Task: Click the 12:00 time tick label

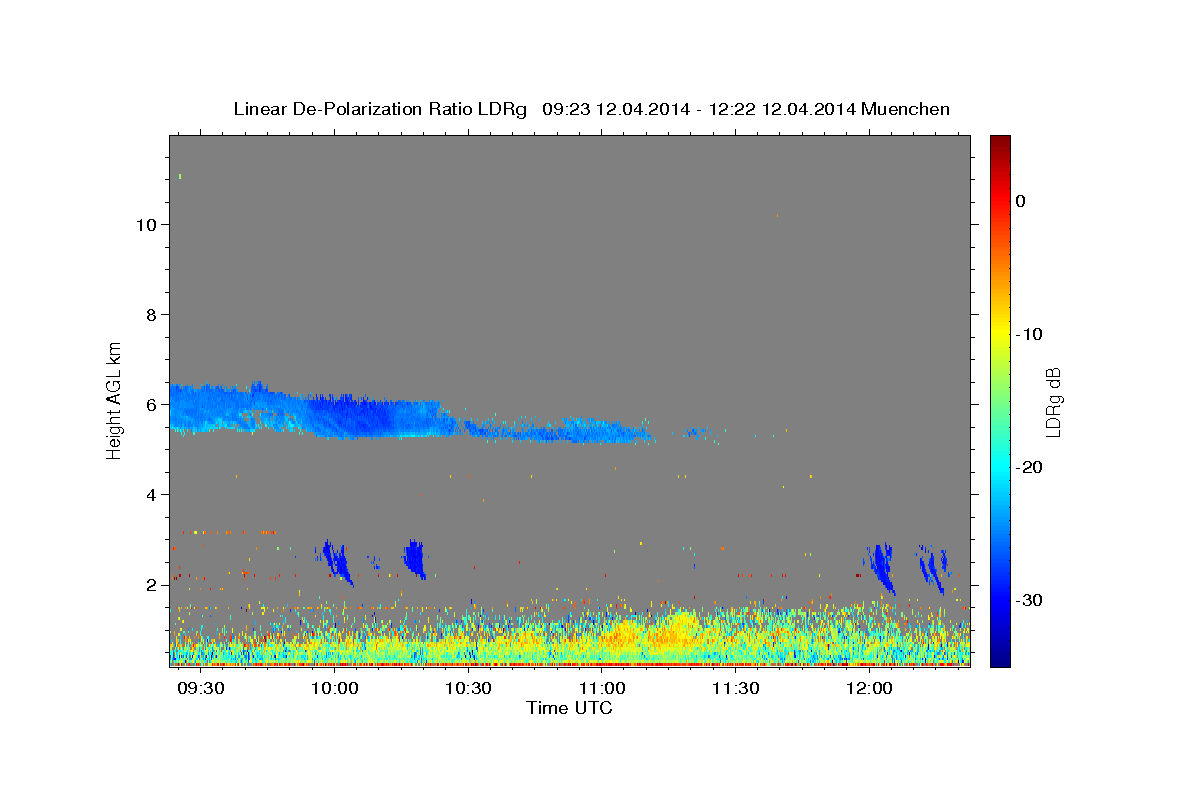Action: (x=870, y=689)
